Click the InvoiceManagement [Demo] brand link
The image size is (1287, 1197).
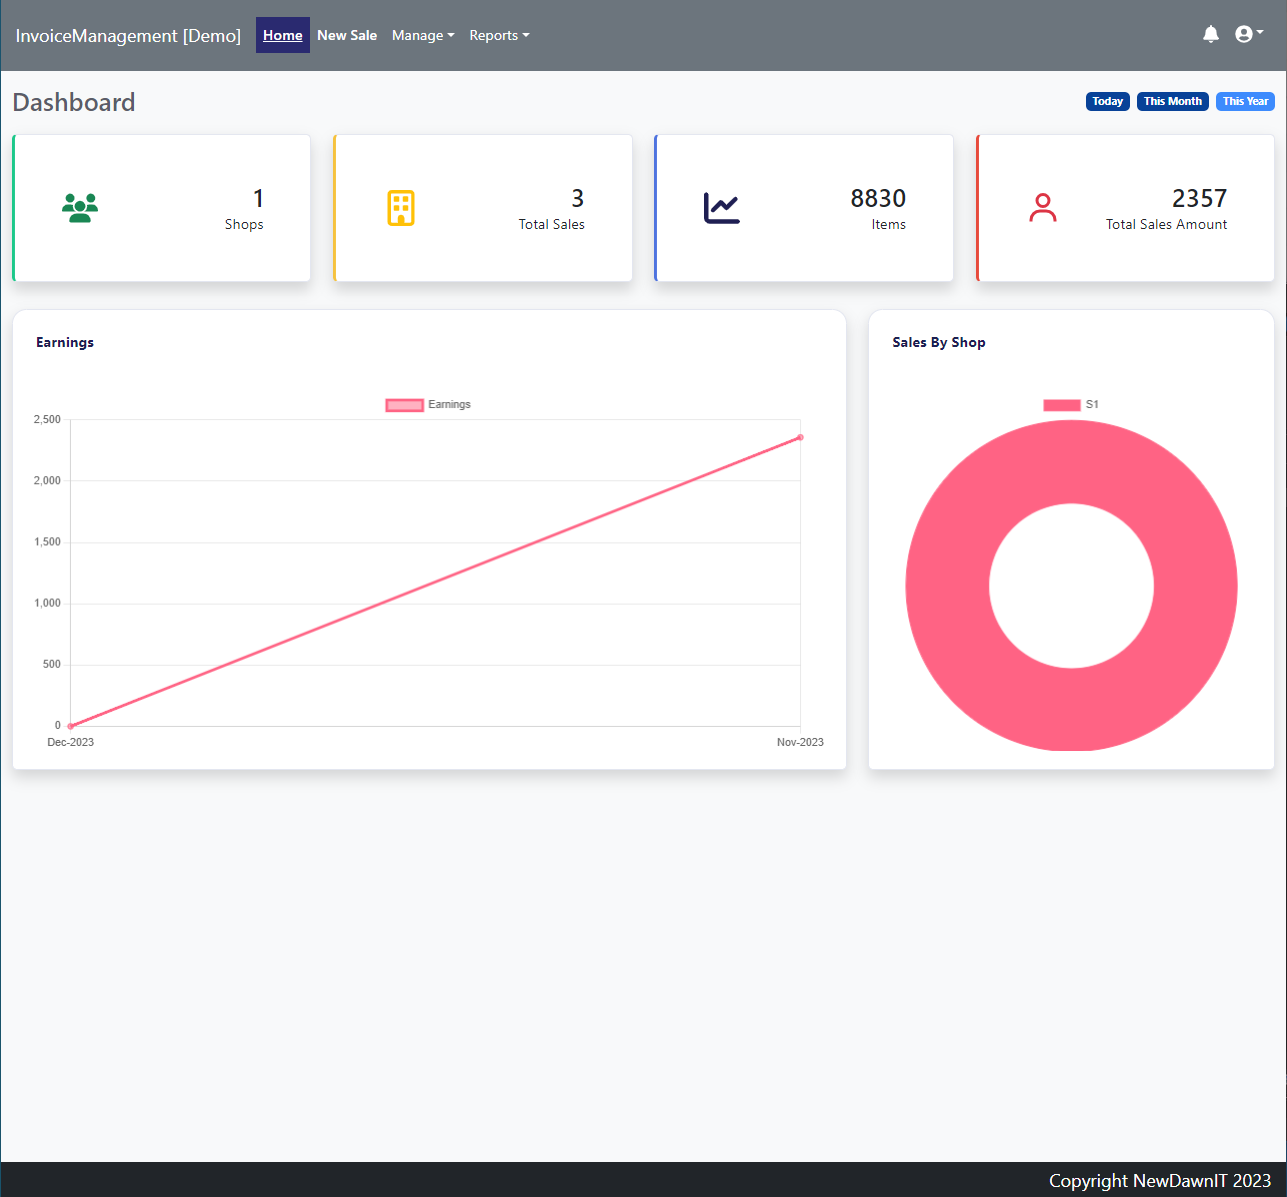pos(128,36)
